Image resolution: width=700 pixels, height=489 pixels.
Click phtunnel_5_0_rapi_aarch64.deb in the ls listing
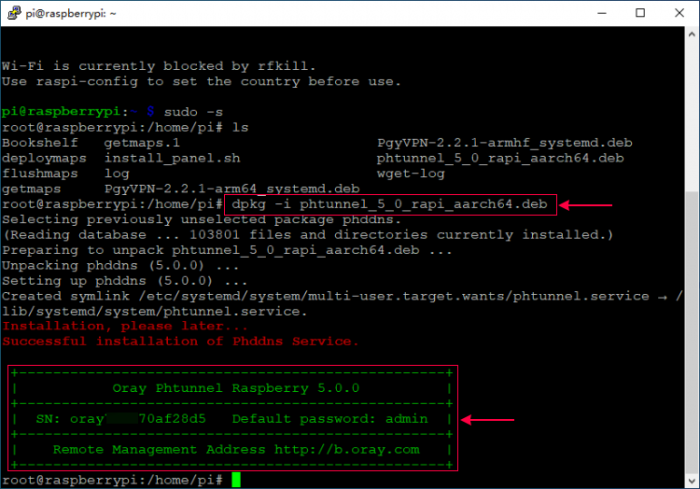point(500,158)
